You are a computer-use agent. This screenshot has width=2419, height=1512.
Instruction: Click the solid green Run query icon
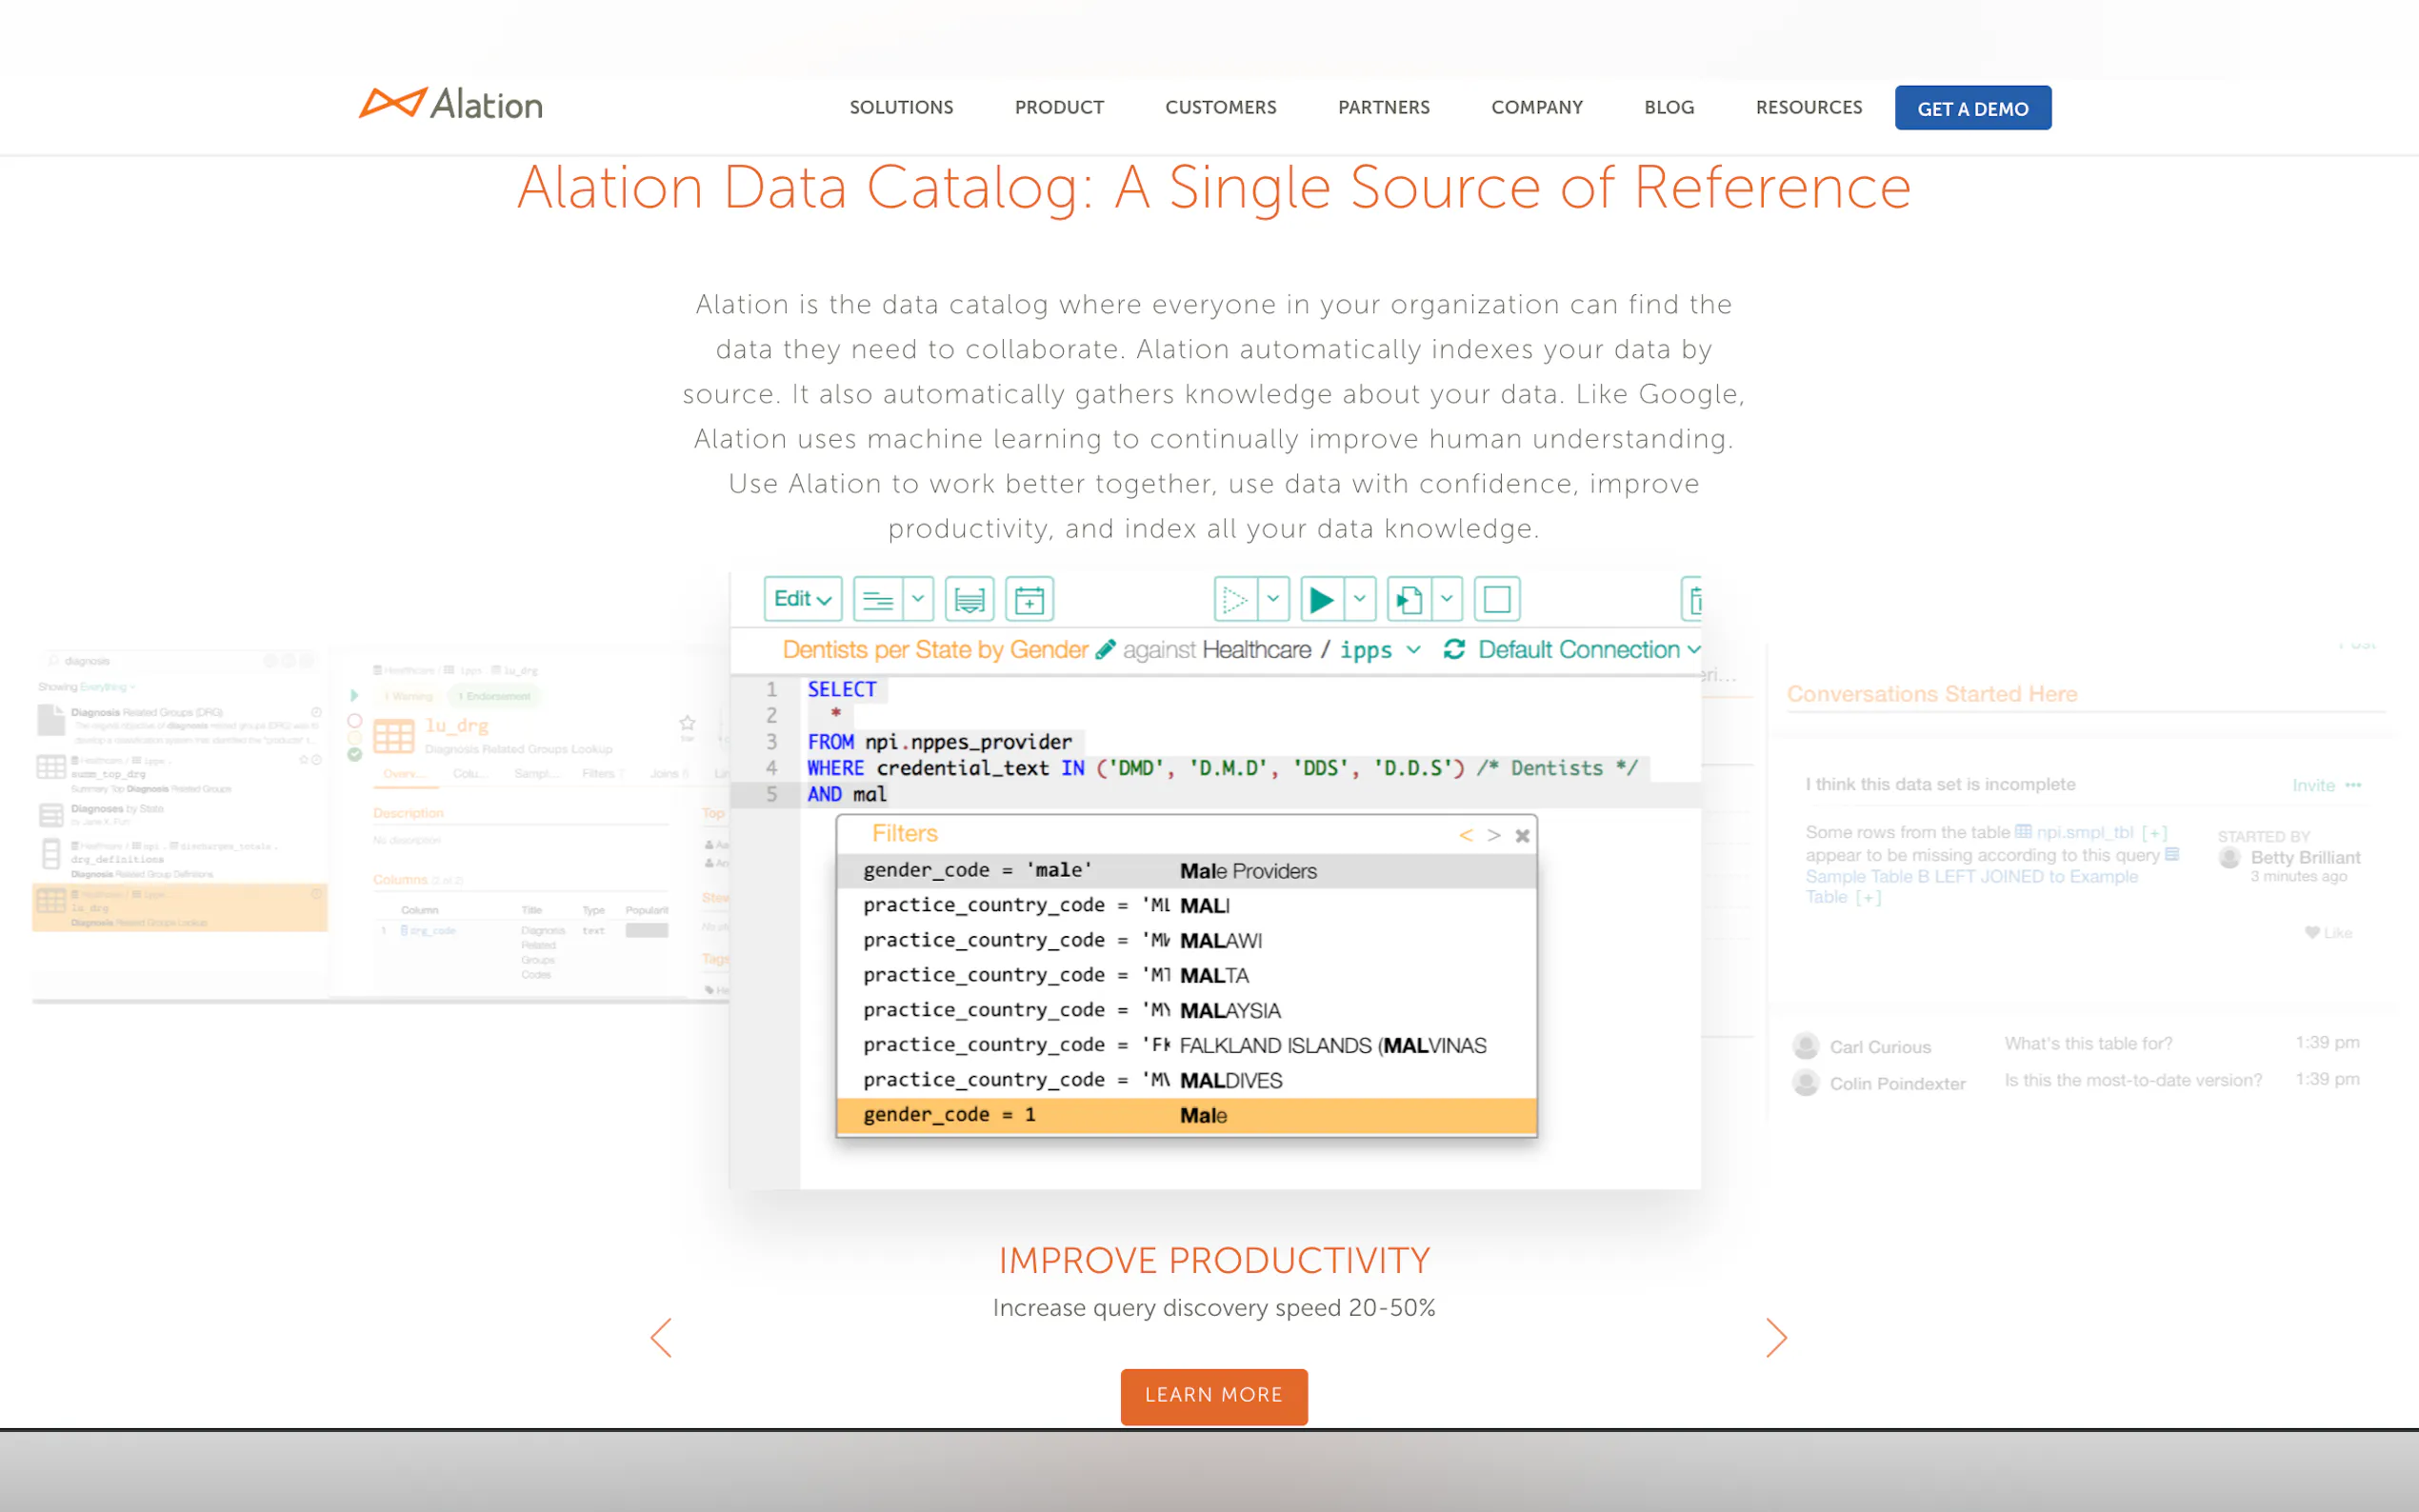coord(1321,600)
